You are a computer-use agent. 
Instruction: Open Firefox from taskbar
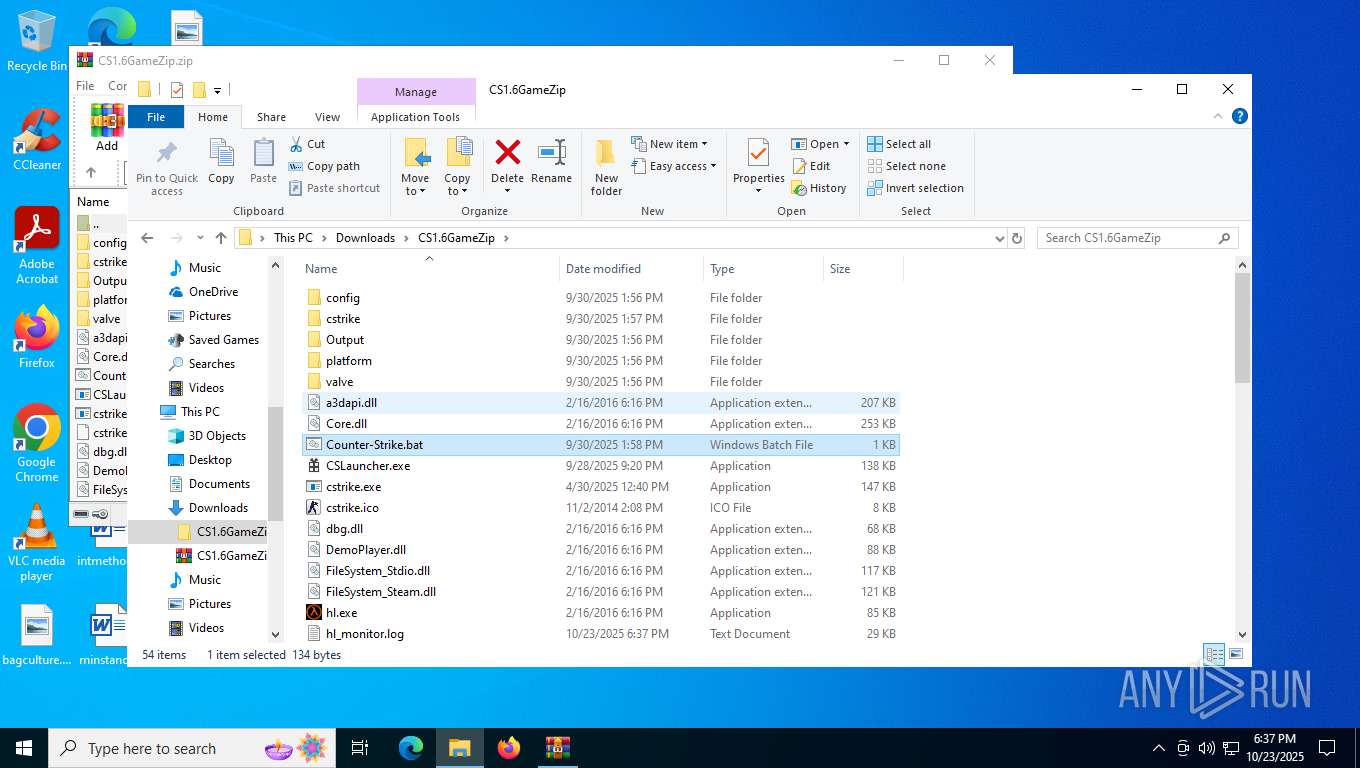[509, 748]
